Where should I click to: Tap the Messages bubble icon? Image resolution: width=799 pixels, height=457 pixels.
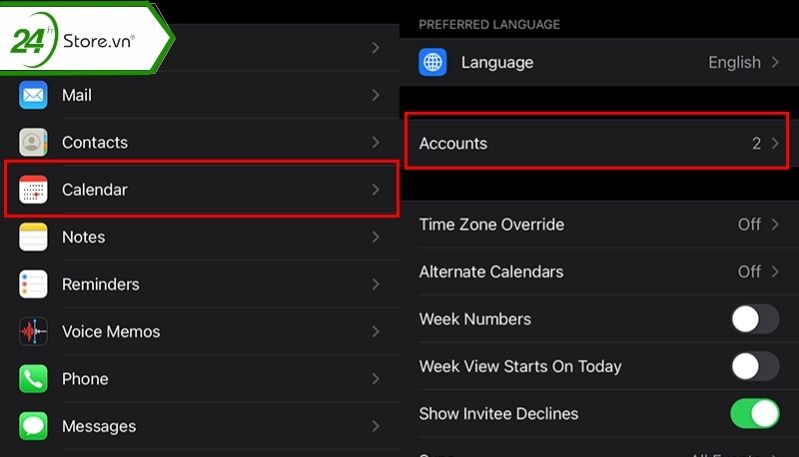[x=33, y=426]
